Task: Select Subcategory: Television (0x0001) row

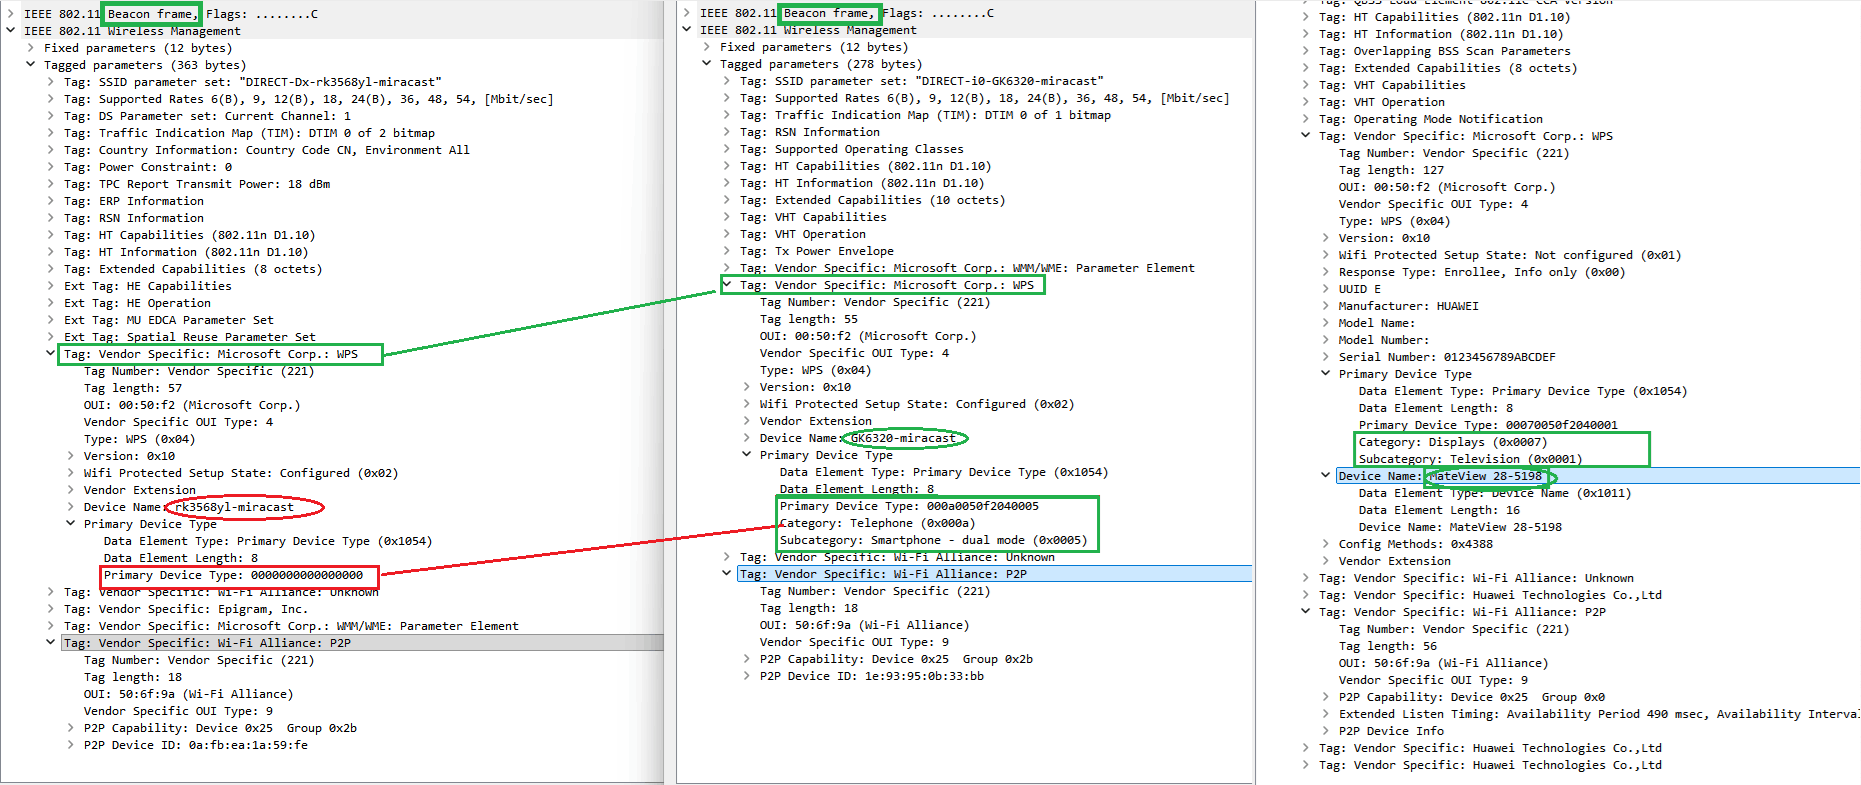Action: pos(1470,459)
